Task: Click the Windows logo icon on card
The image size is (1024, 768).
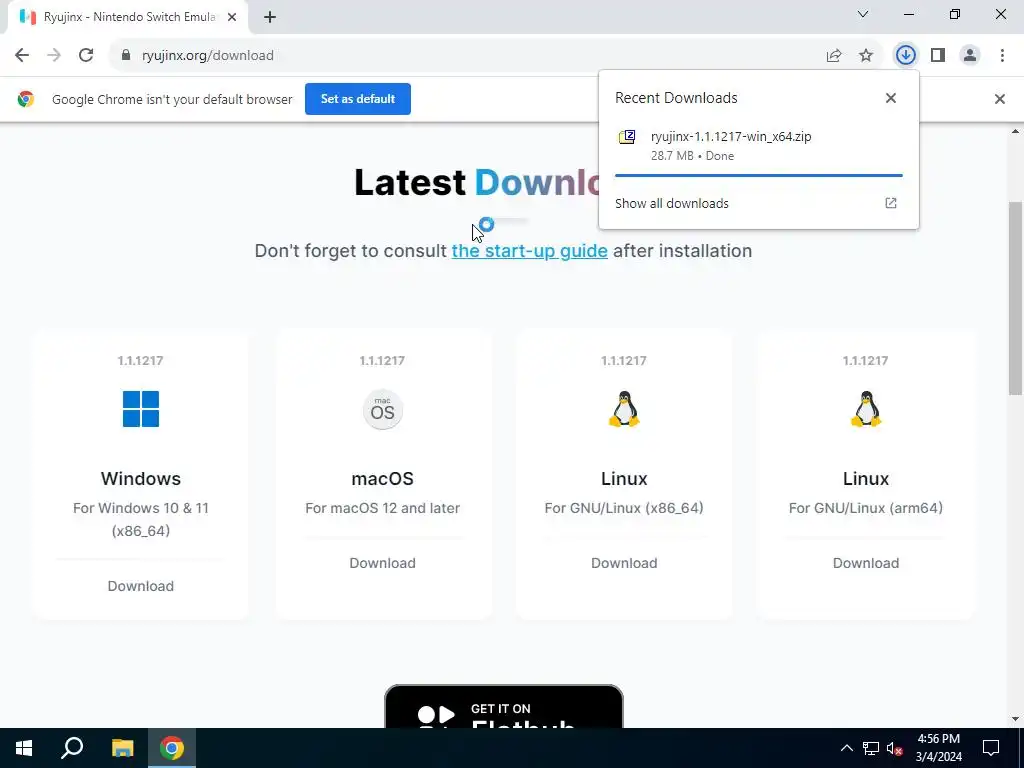Action: (x=141, y=409)
